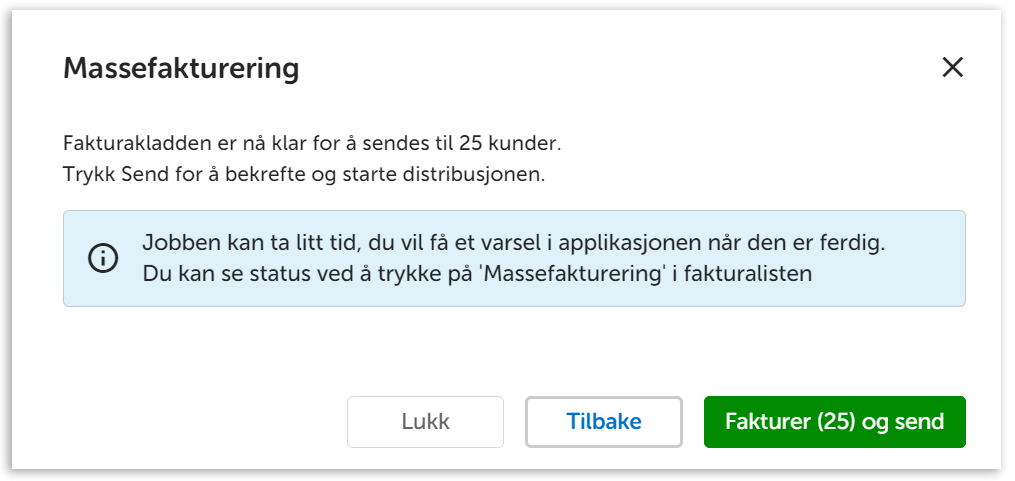Click the Massefakturering dialog title
Viewport: 1015px width, 481px height.
point(181,69)
